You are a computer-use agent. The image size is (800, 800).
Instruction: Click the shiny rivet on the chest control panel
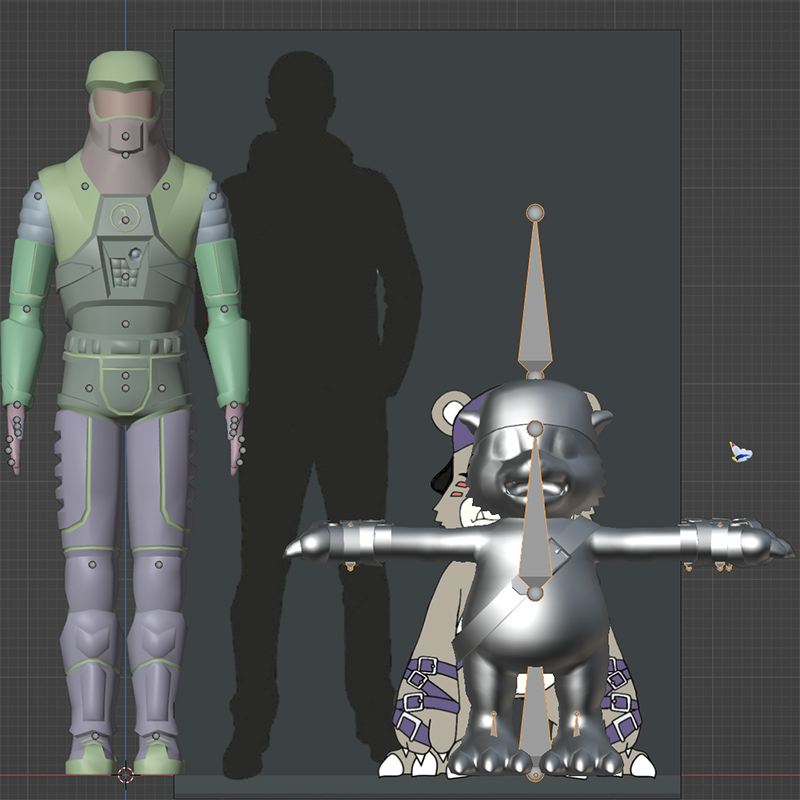coord(135,254)
